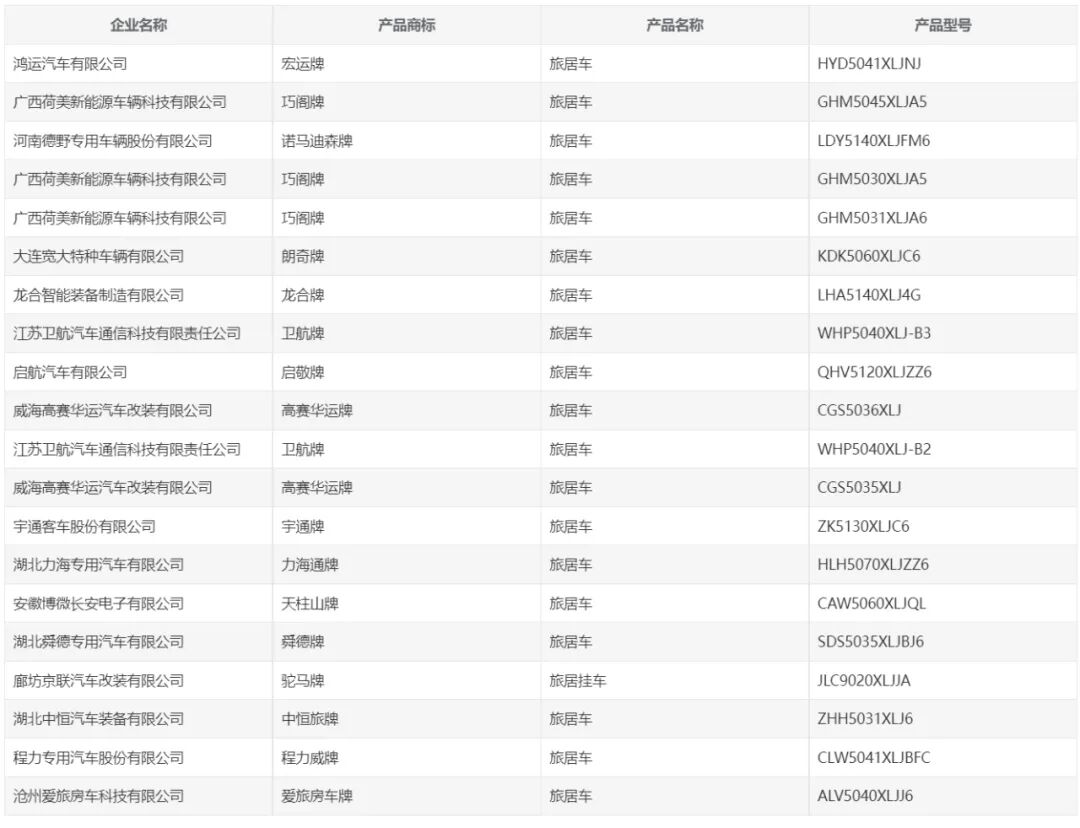This screenshot has width=1080, height=828.
Task: Click the 企业名称 column header
Action: point(138,25)
